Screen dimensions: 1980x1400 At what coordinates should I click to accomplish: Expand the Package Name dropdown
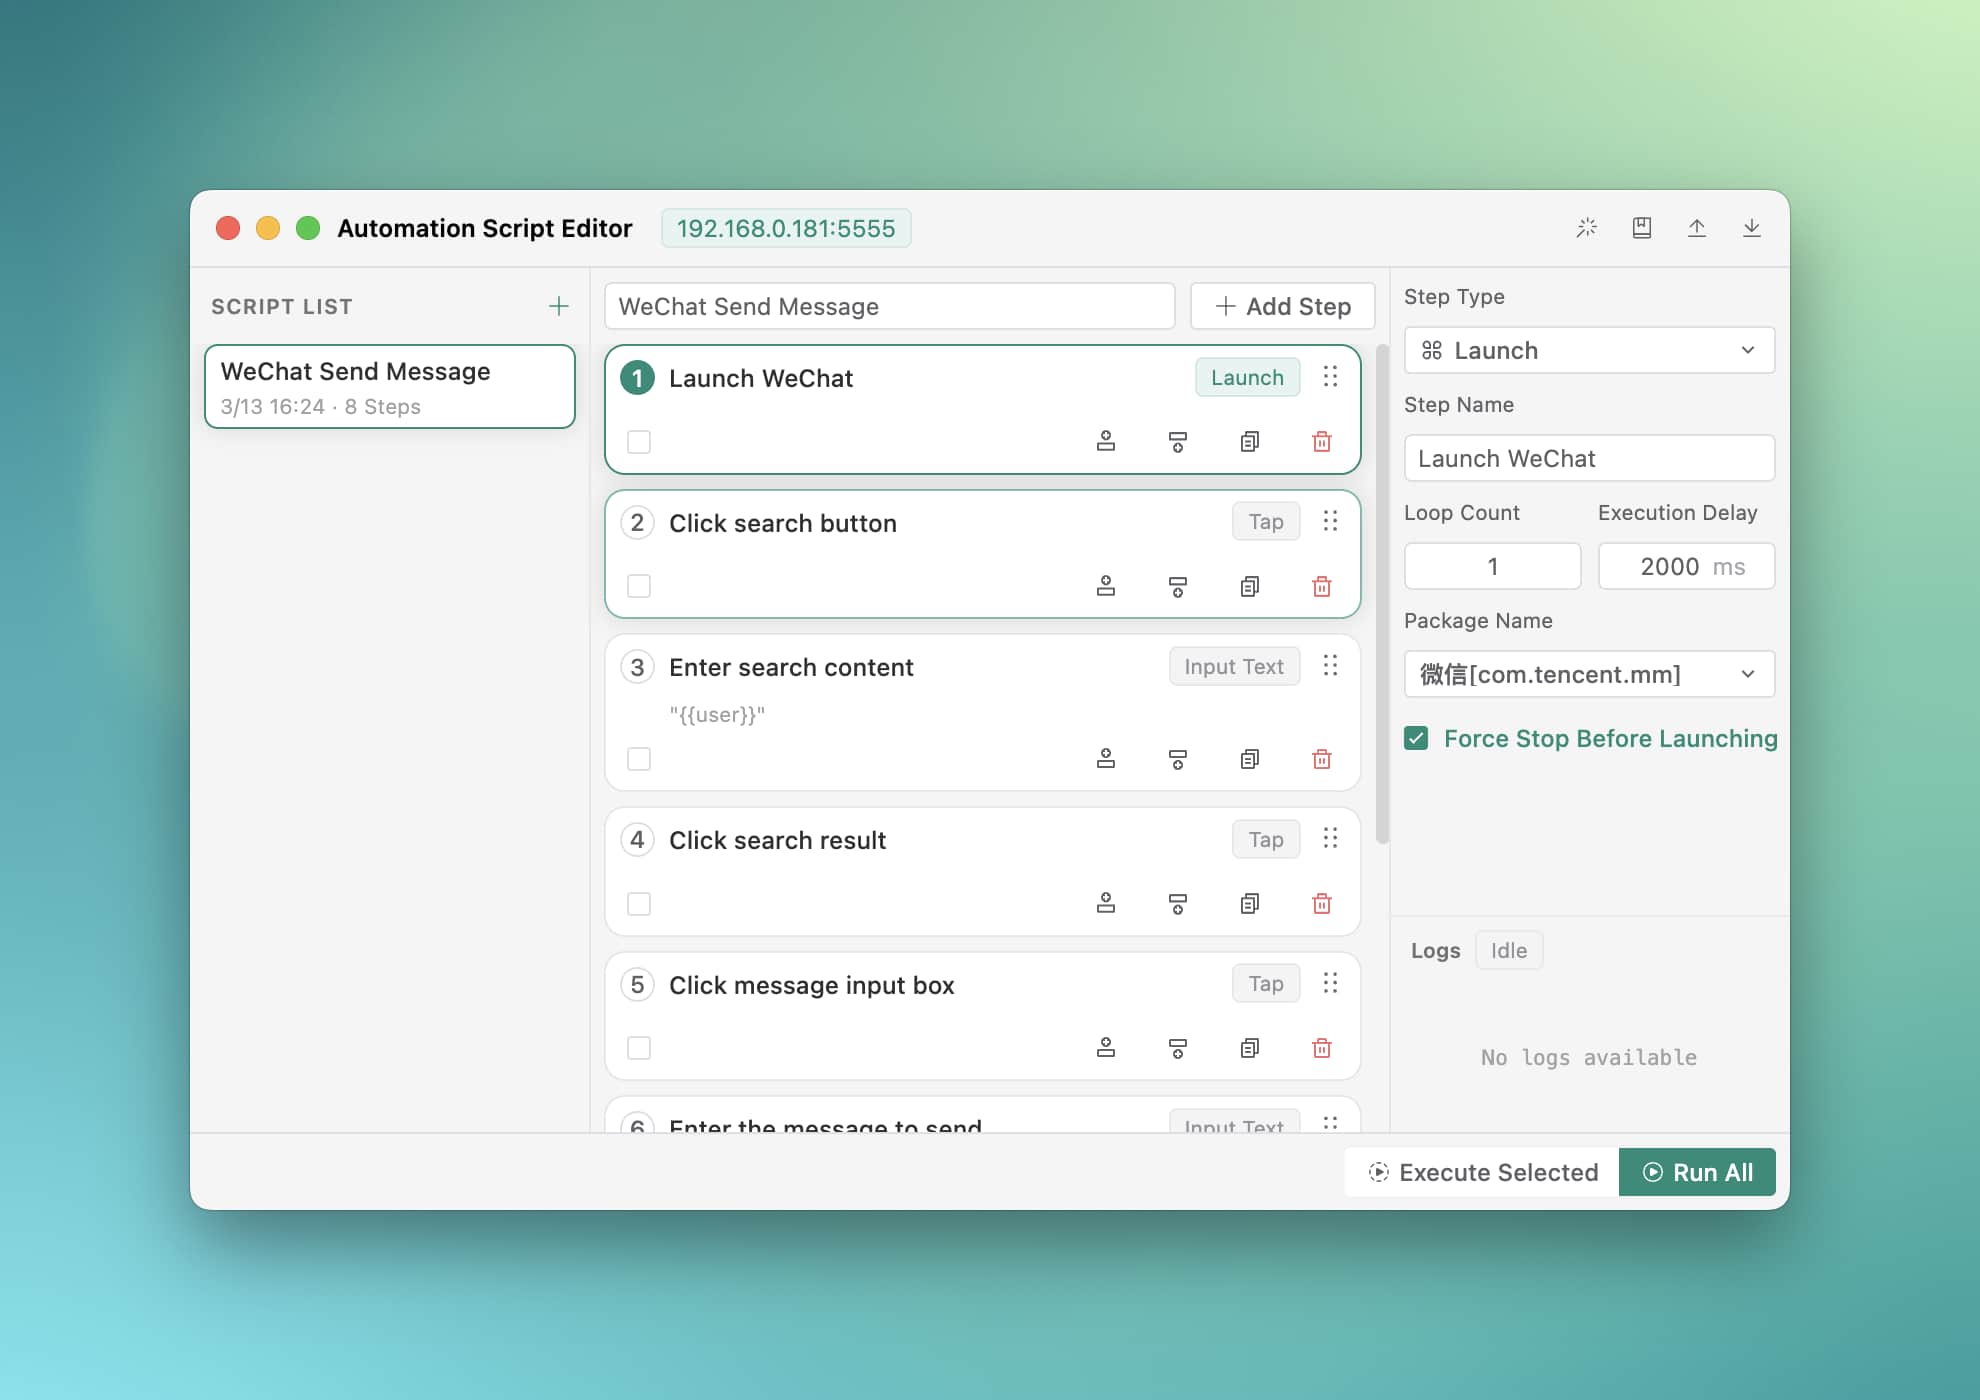[1589, 674]
